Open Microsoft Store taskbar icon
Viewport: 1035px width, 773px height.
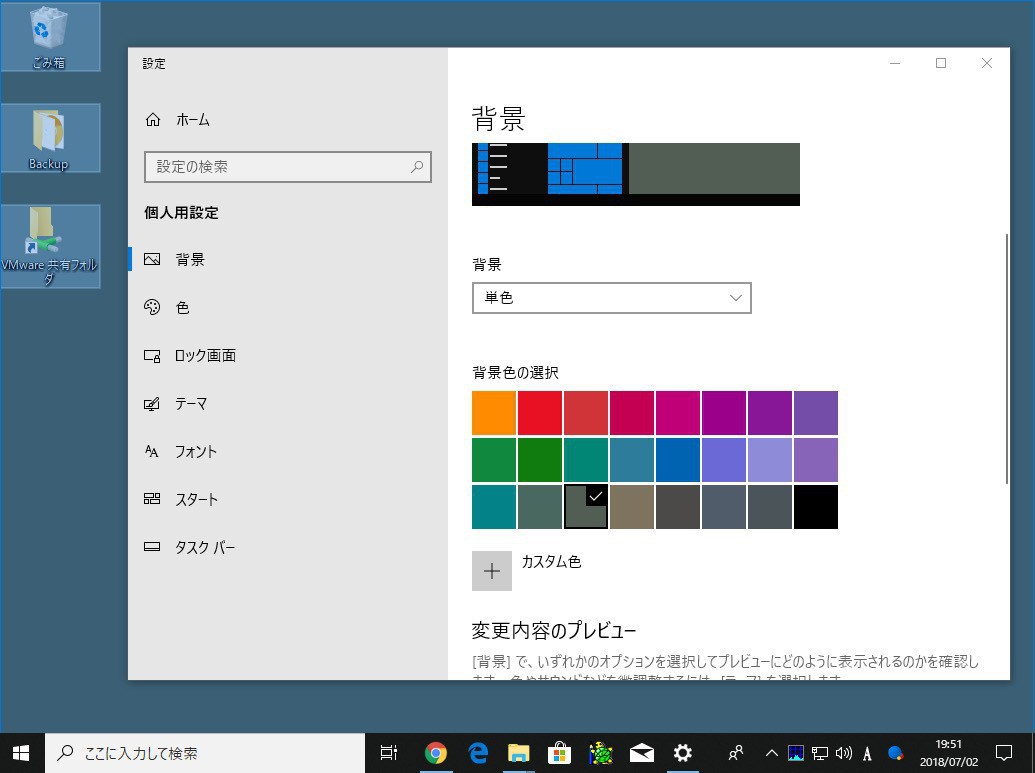point(559,753)
